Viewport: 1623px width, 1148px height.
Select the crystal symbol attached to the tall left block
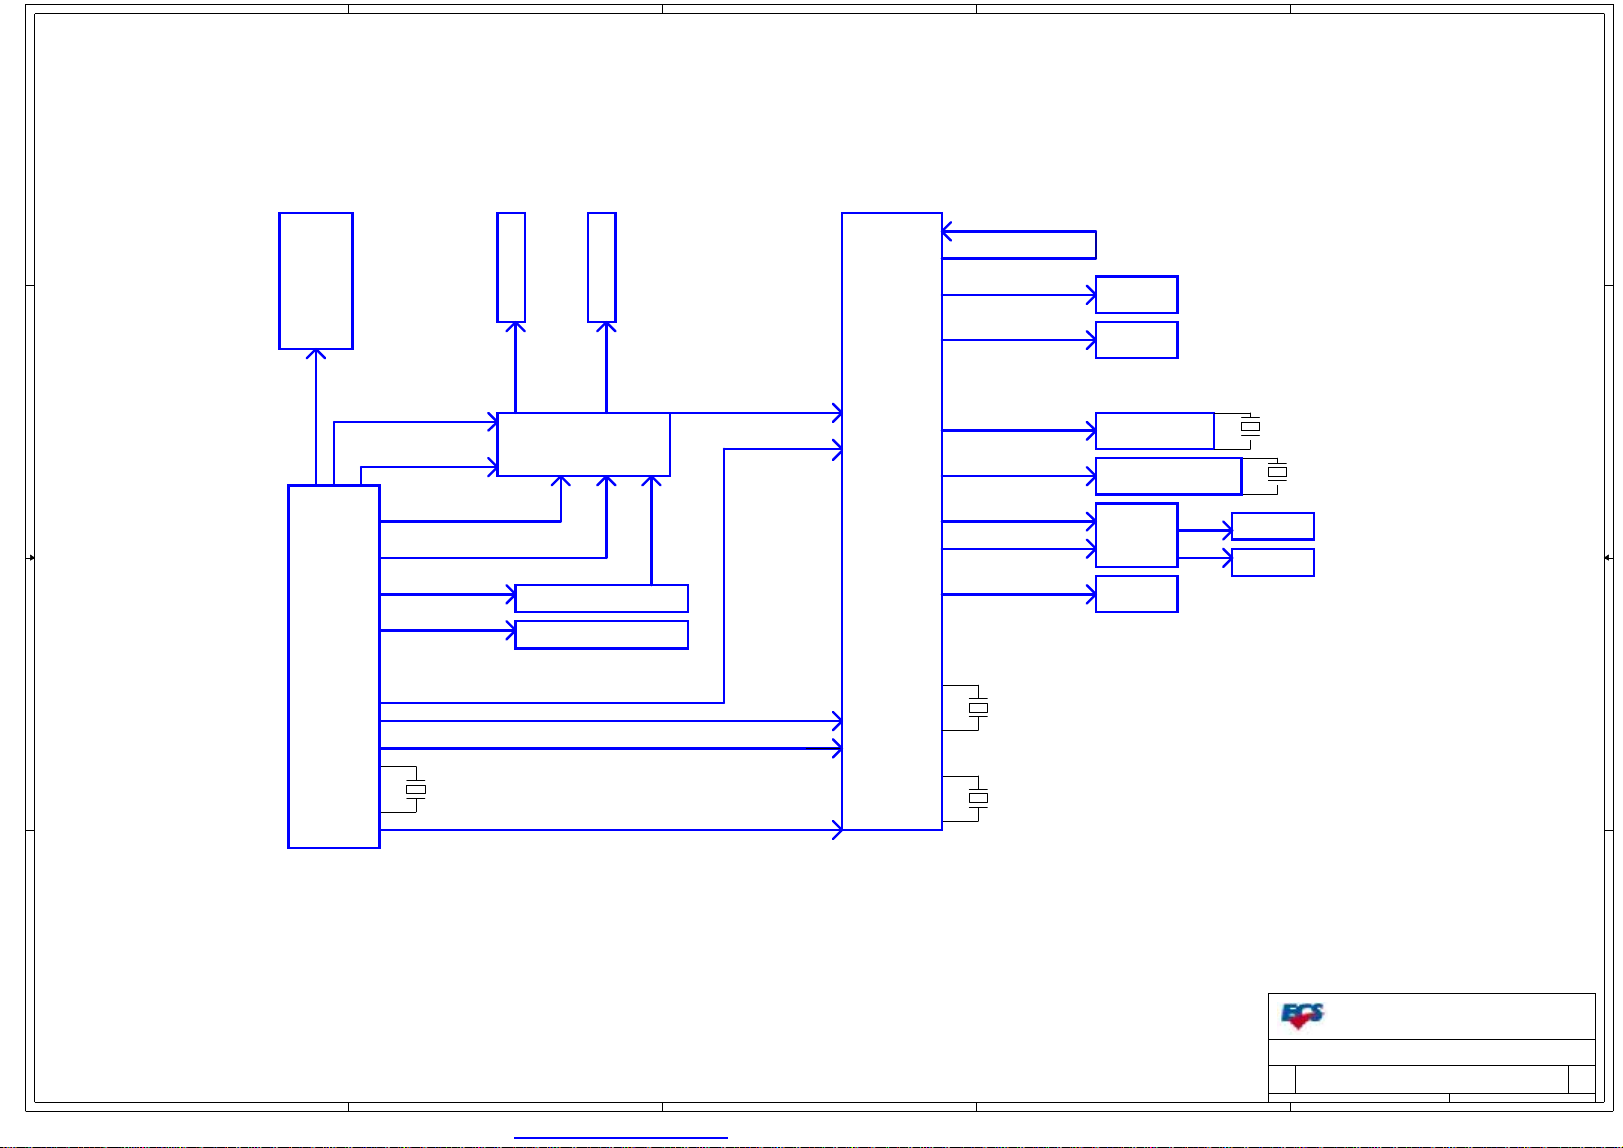416,789
